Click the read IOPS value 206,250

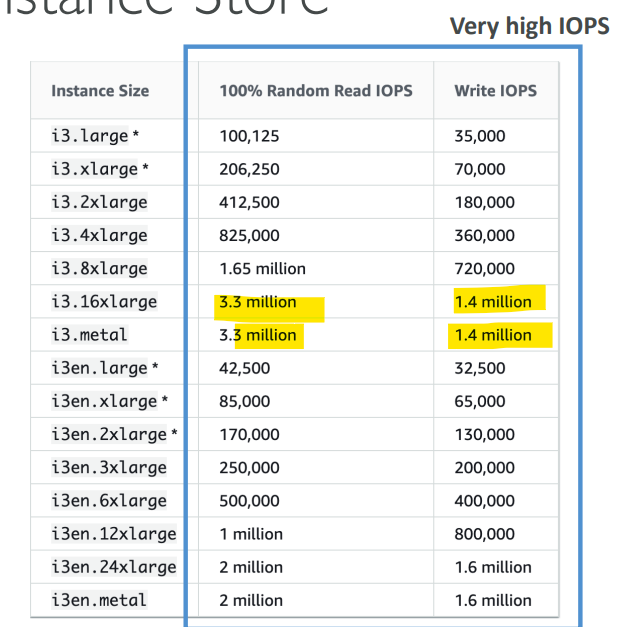(x=249, y=169)
